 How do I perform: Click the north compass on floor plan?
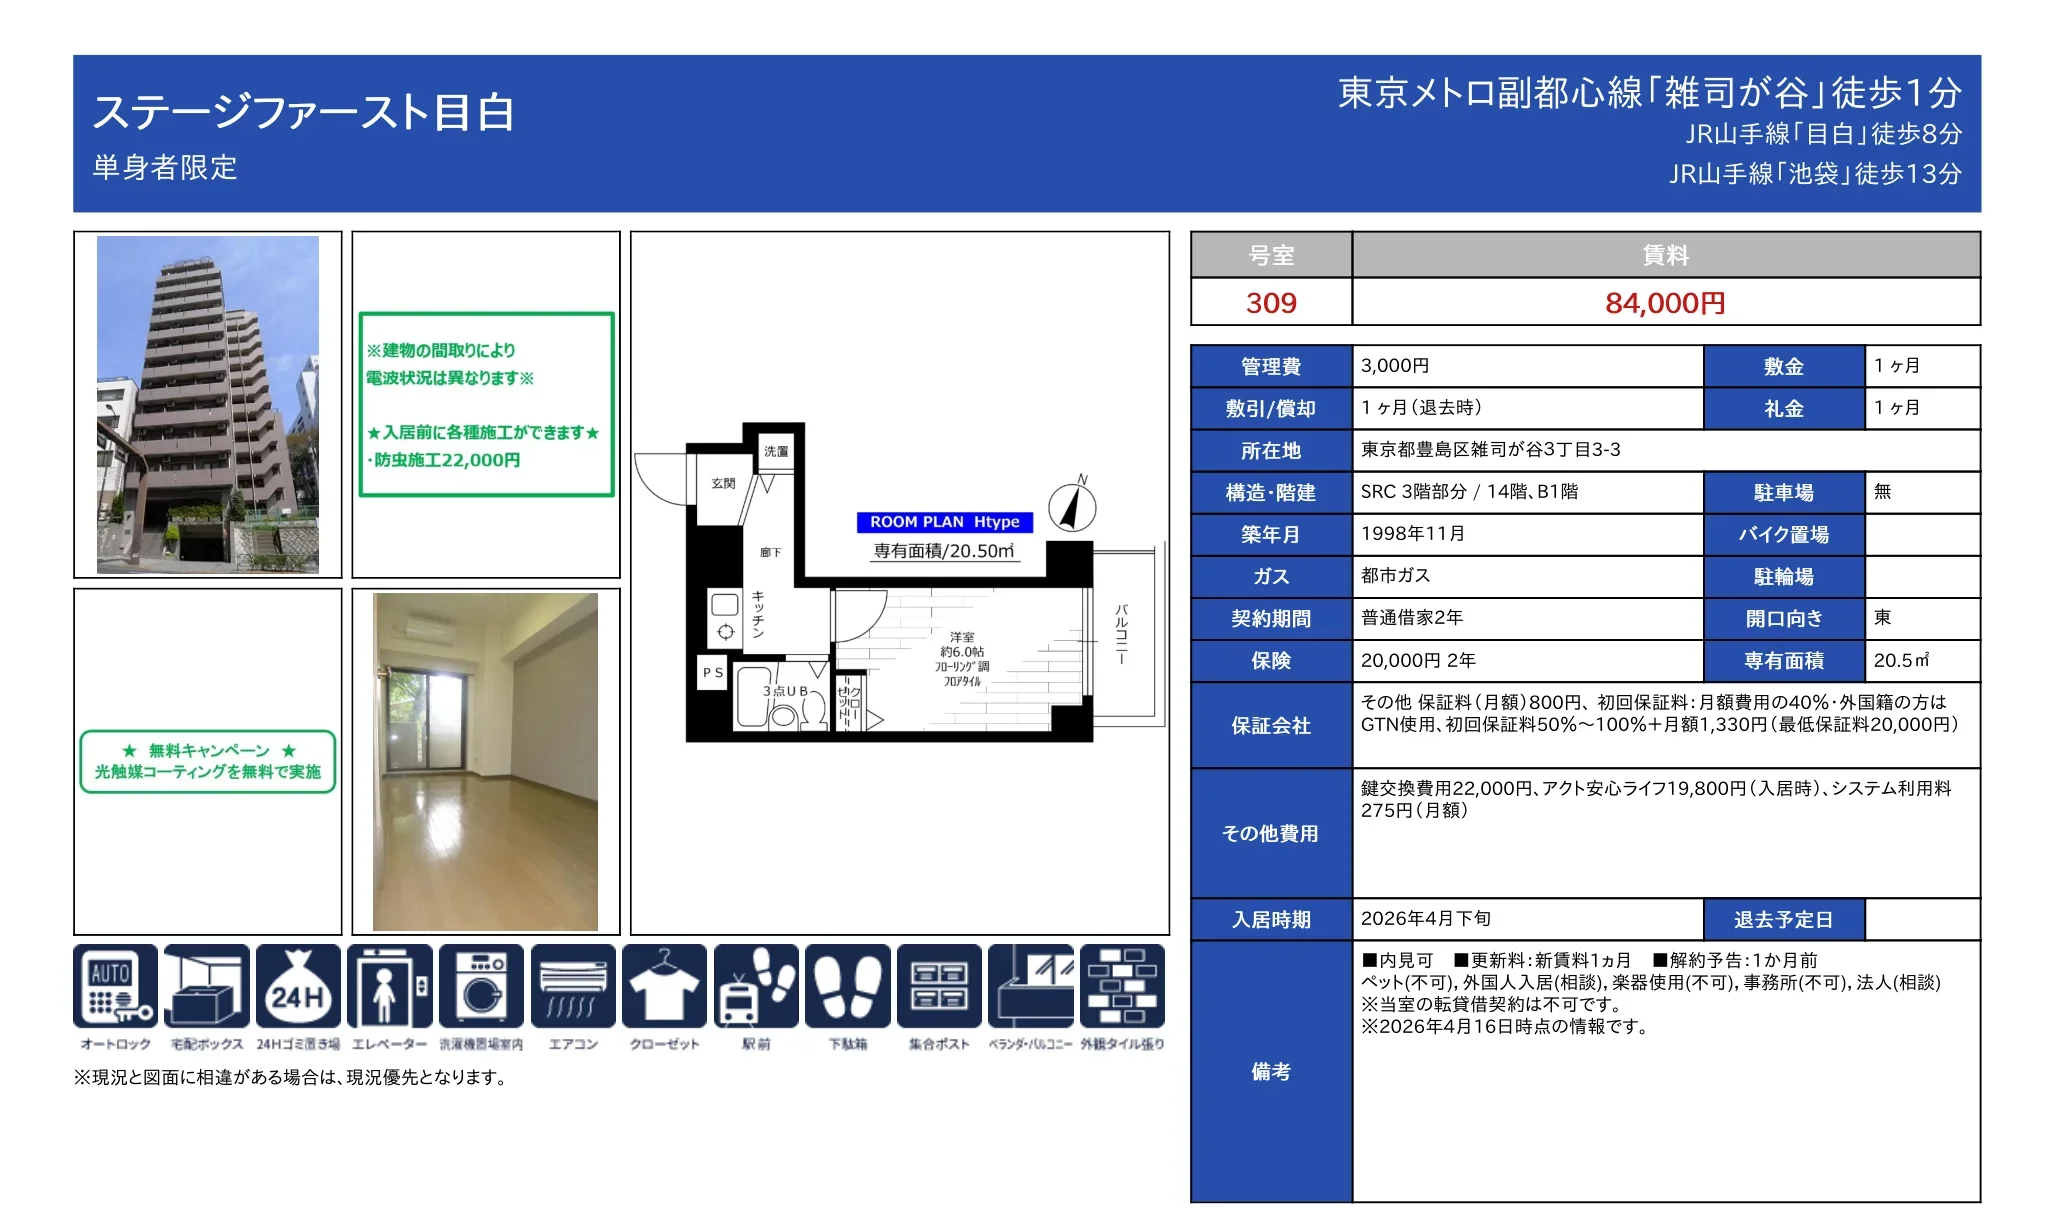(1072, 506)
